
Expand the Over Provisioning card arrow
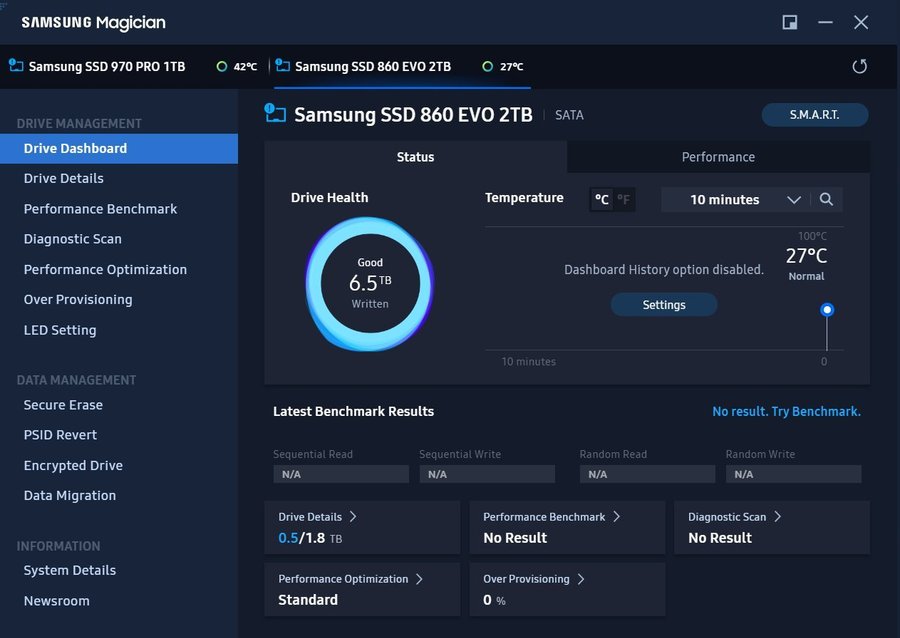point(581,579)
